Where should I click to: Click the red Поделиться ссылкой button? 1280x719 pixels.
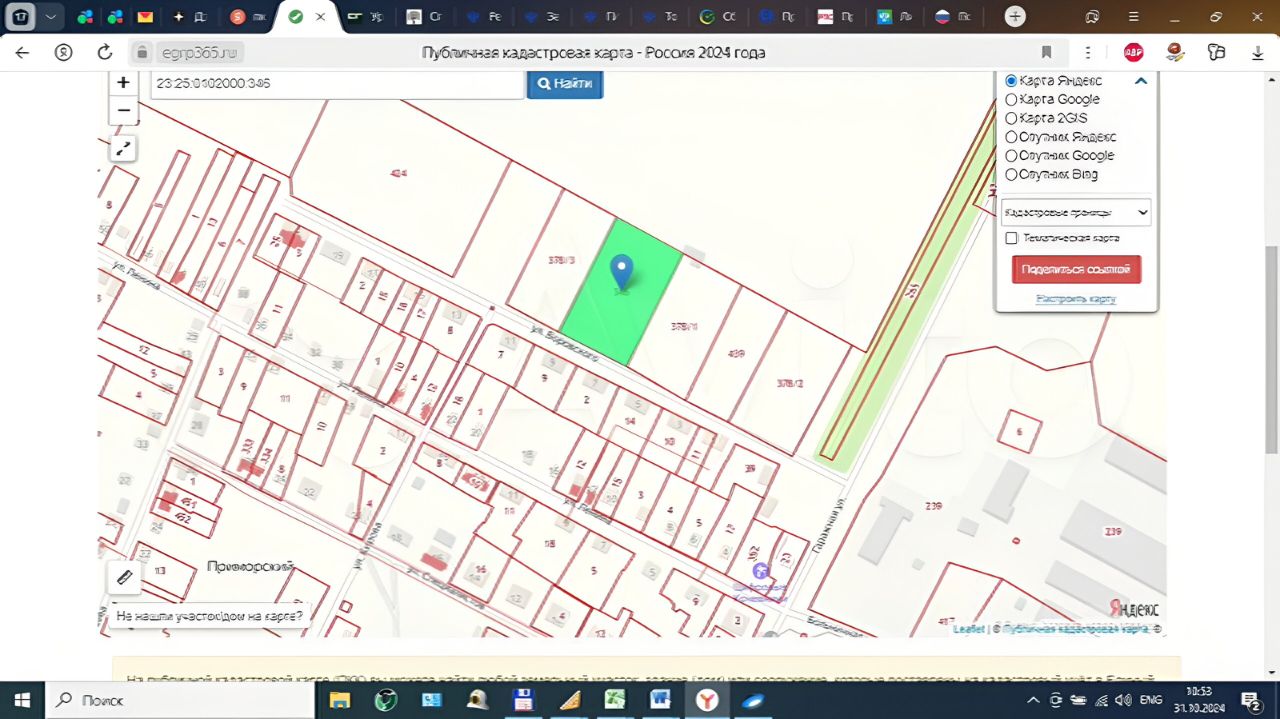pyautogui.click(x=1076, y=270)
